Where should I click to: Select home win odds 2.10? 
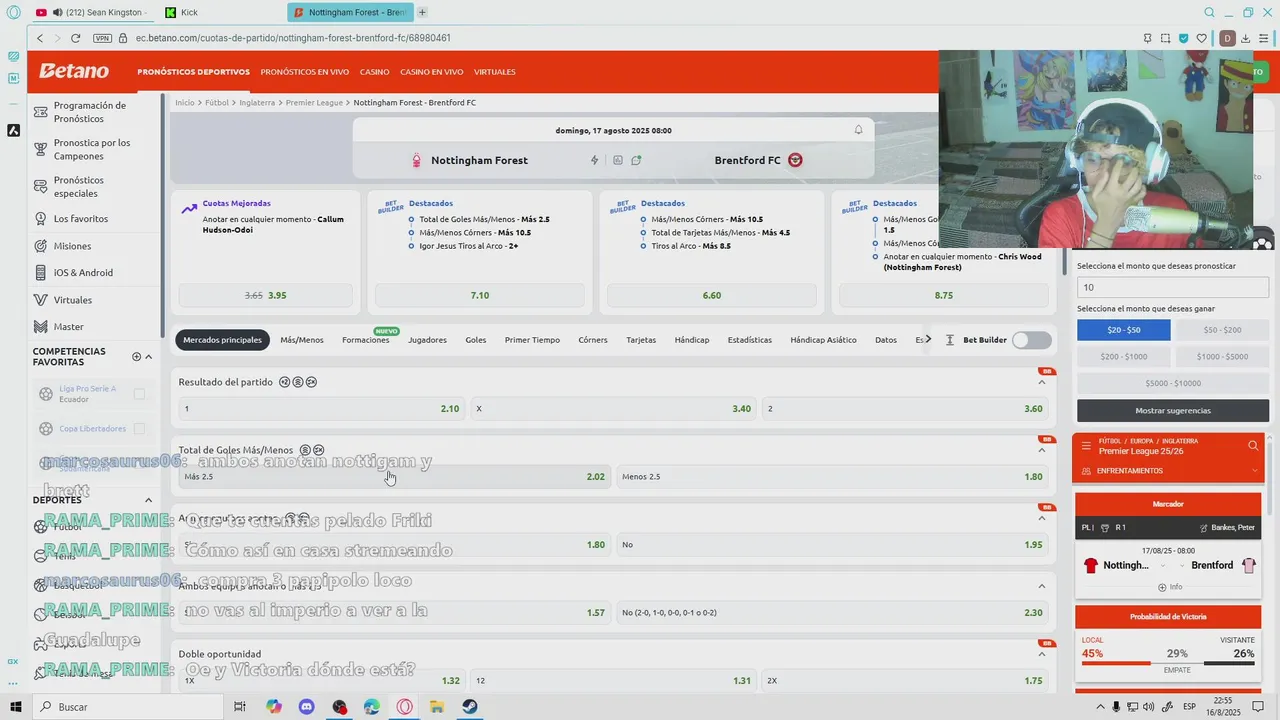pyautogui.click(x=321, y=409)
